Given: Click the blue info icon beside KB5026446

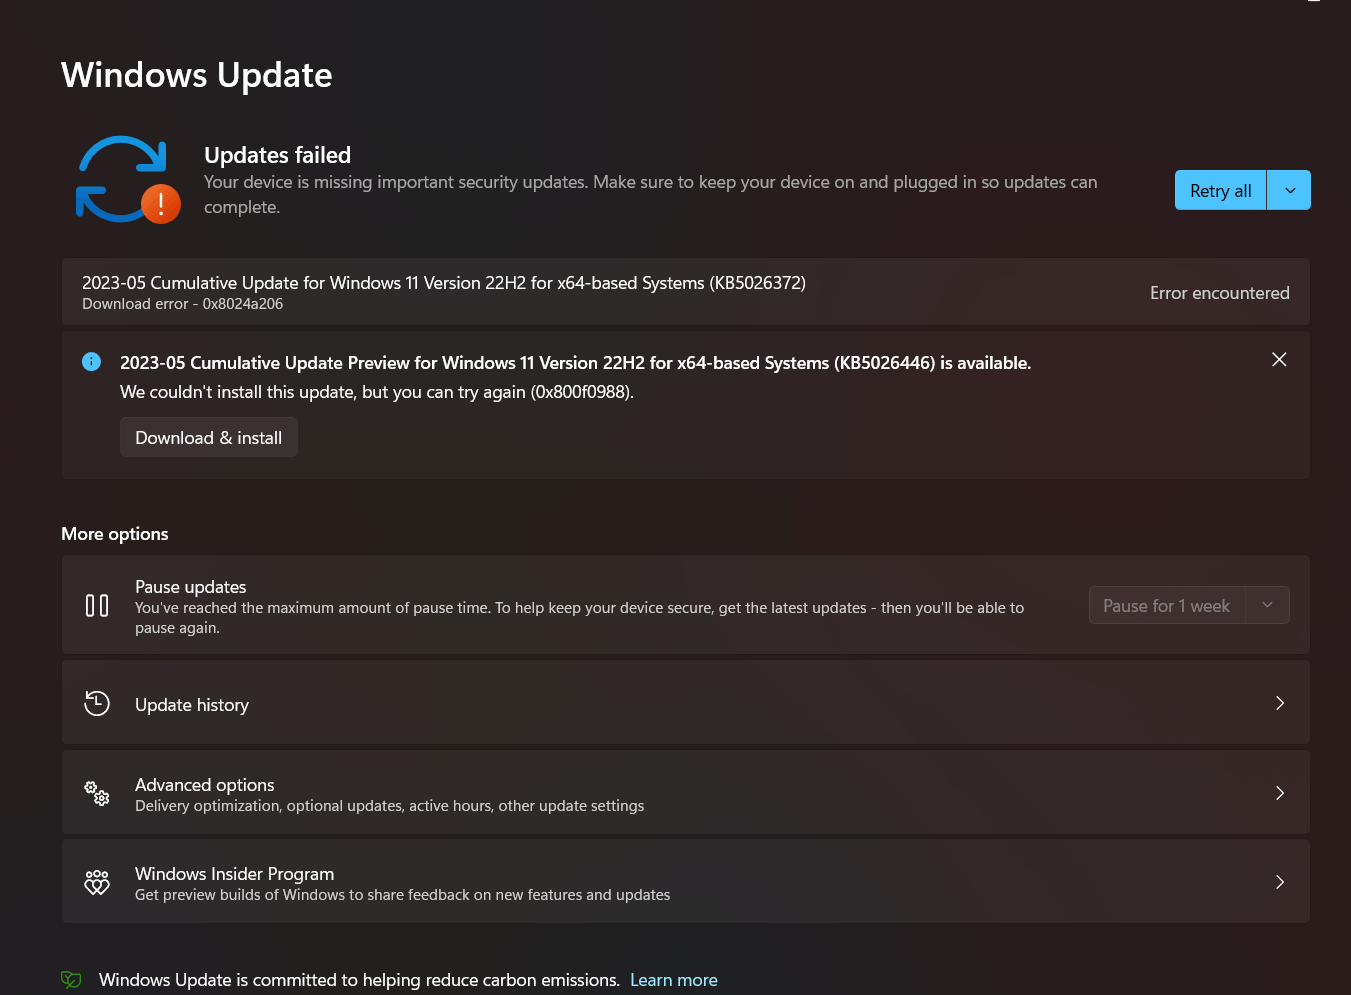Looking at the screenshot, I should (x=91, y=362).
